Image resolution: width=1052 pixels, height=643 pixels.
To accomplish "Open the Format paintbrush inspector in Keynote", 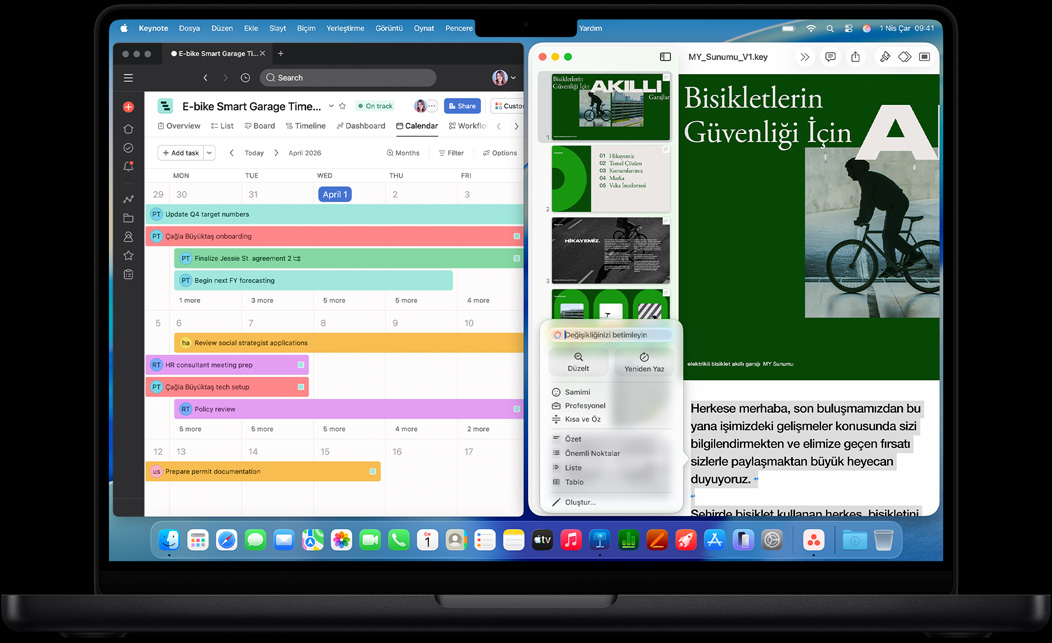I will tap(886, 57).
